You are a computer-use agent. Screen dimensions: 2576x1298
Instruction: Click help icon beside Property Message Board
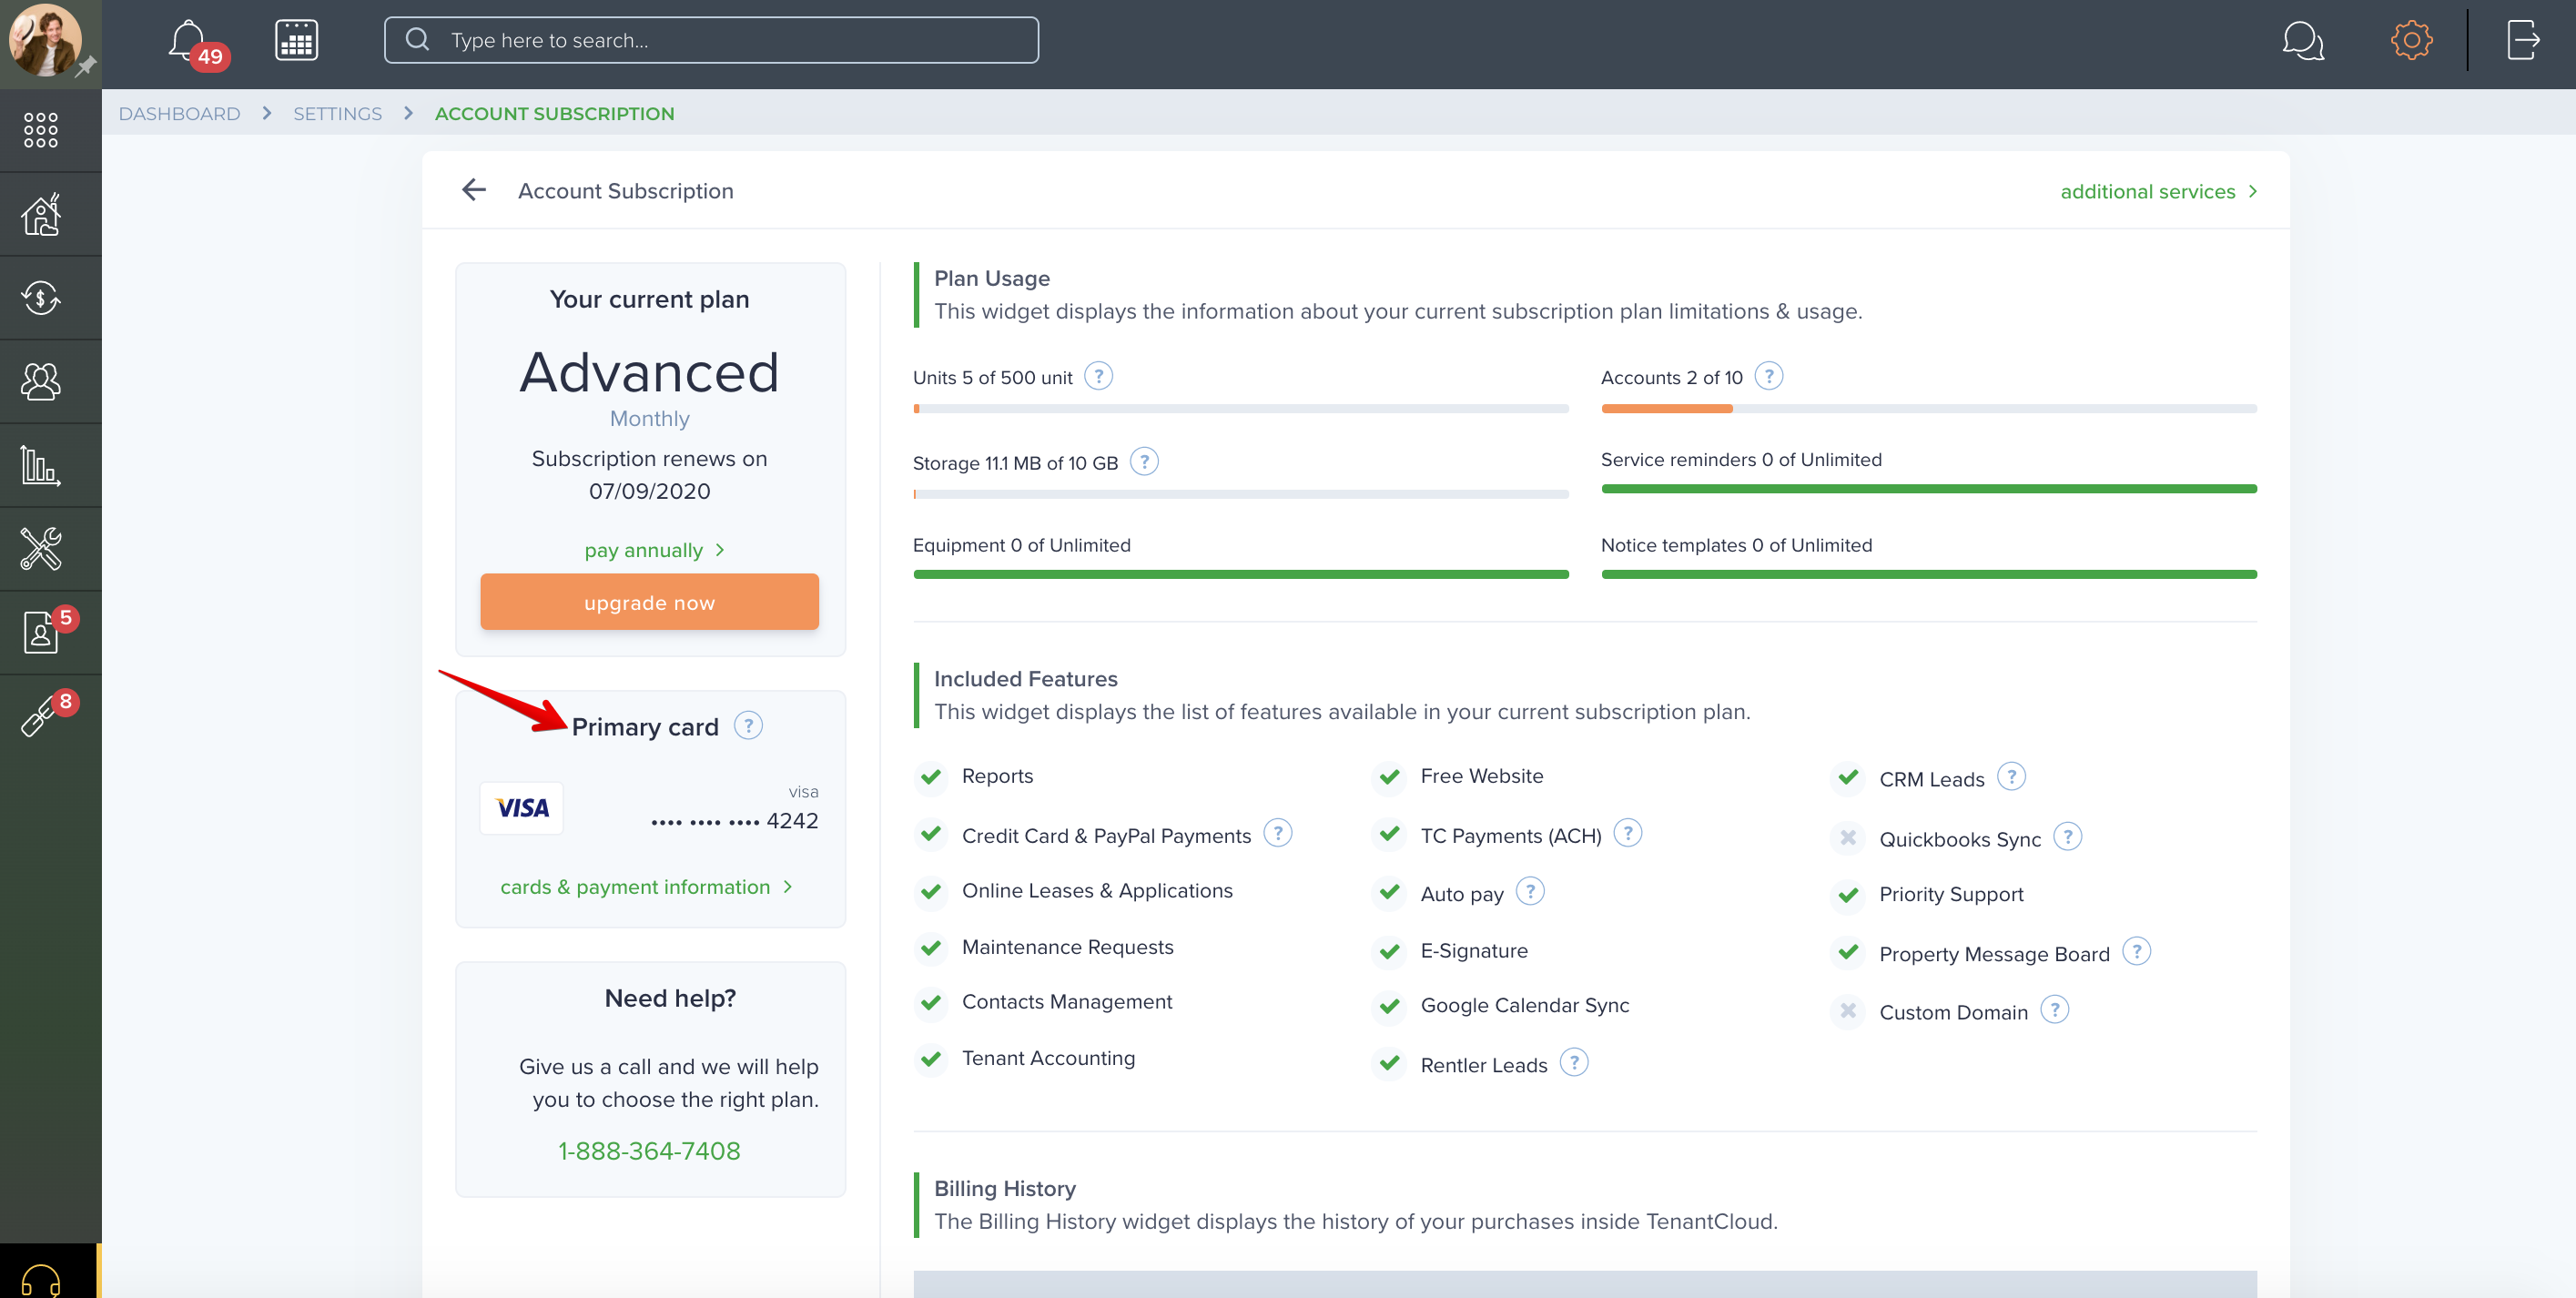pyautogui.click(x=2136, y=951)
